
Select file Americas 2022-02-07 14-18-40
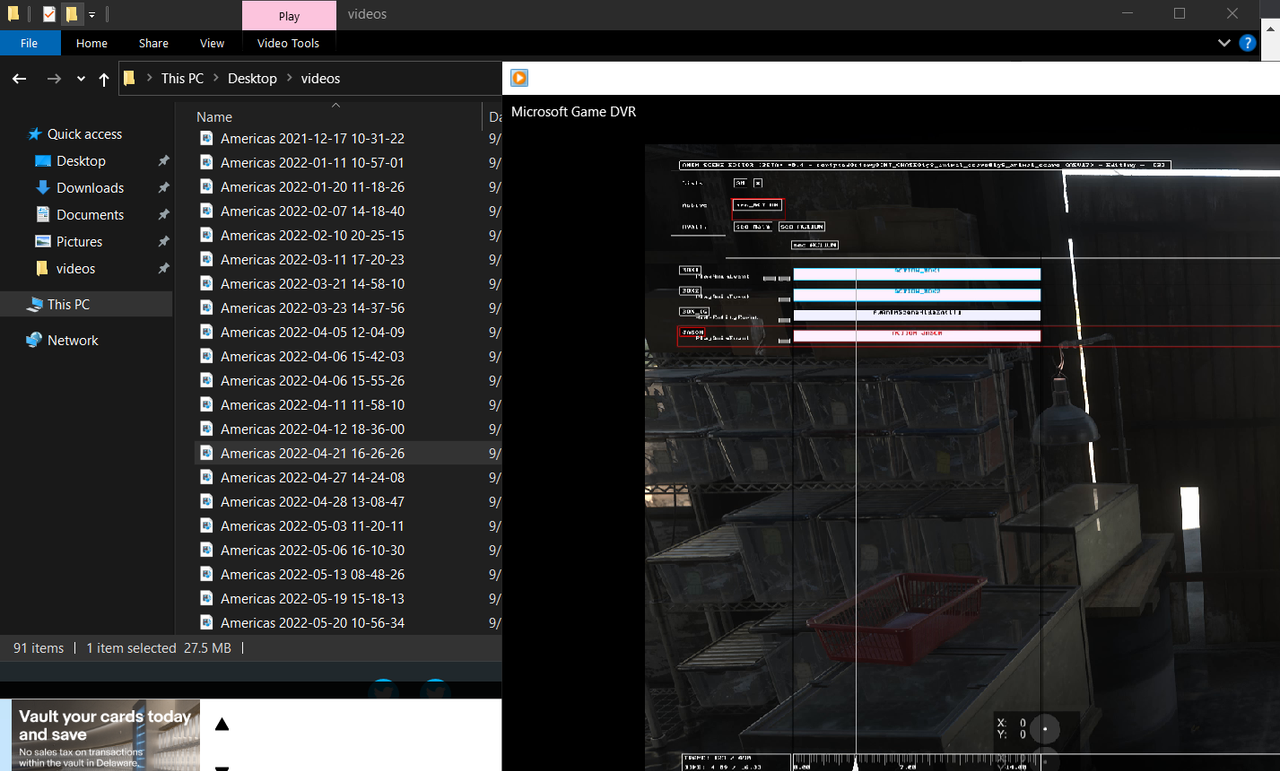pos(312,211)
